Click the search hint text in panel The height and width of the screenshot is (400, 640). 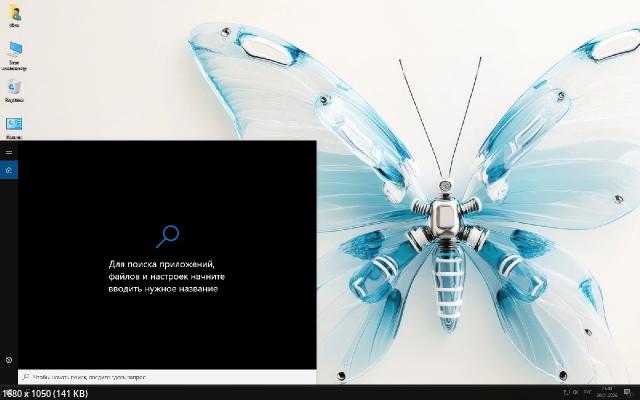167,275
